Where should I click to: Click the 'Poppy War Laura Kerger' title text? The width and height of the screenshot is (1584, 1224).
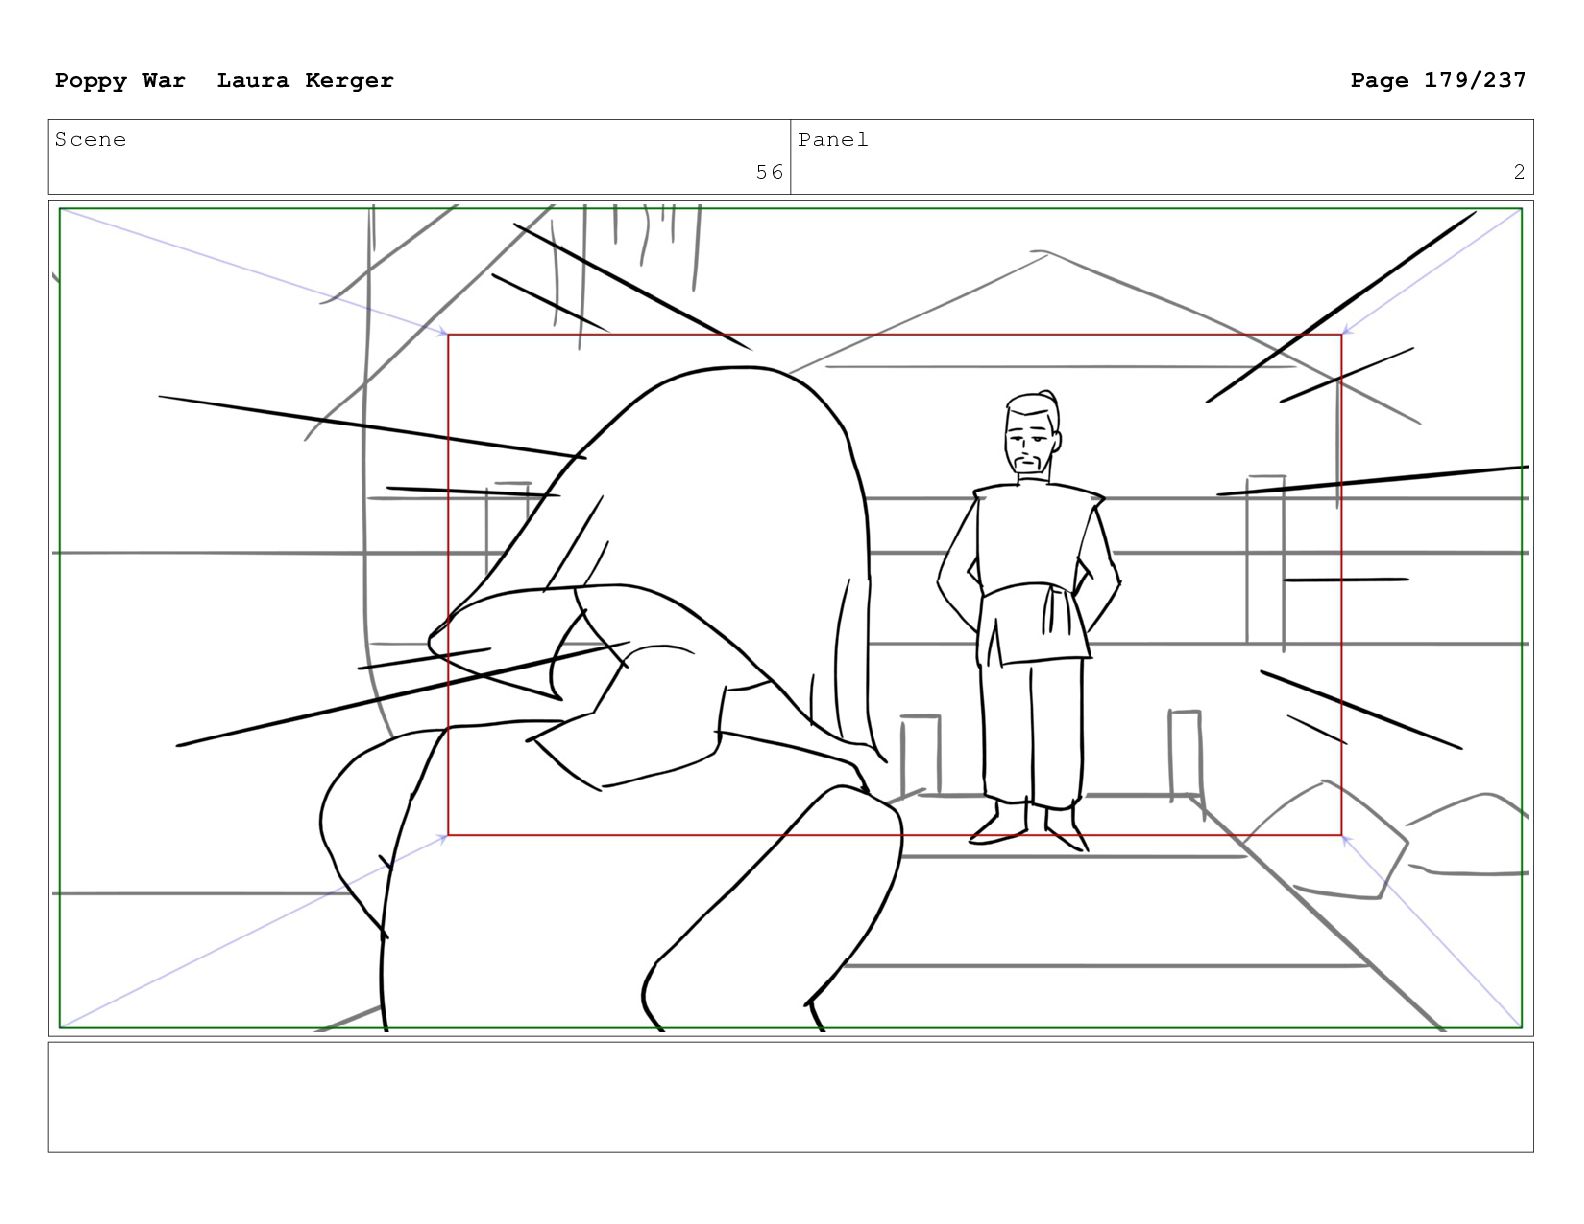(224, 81)
